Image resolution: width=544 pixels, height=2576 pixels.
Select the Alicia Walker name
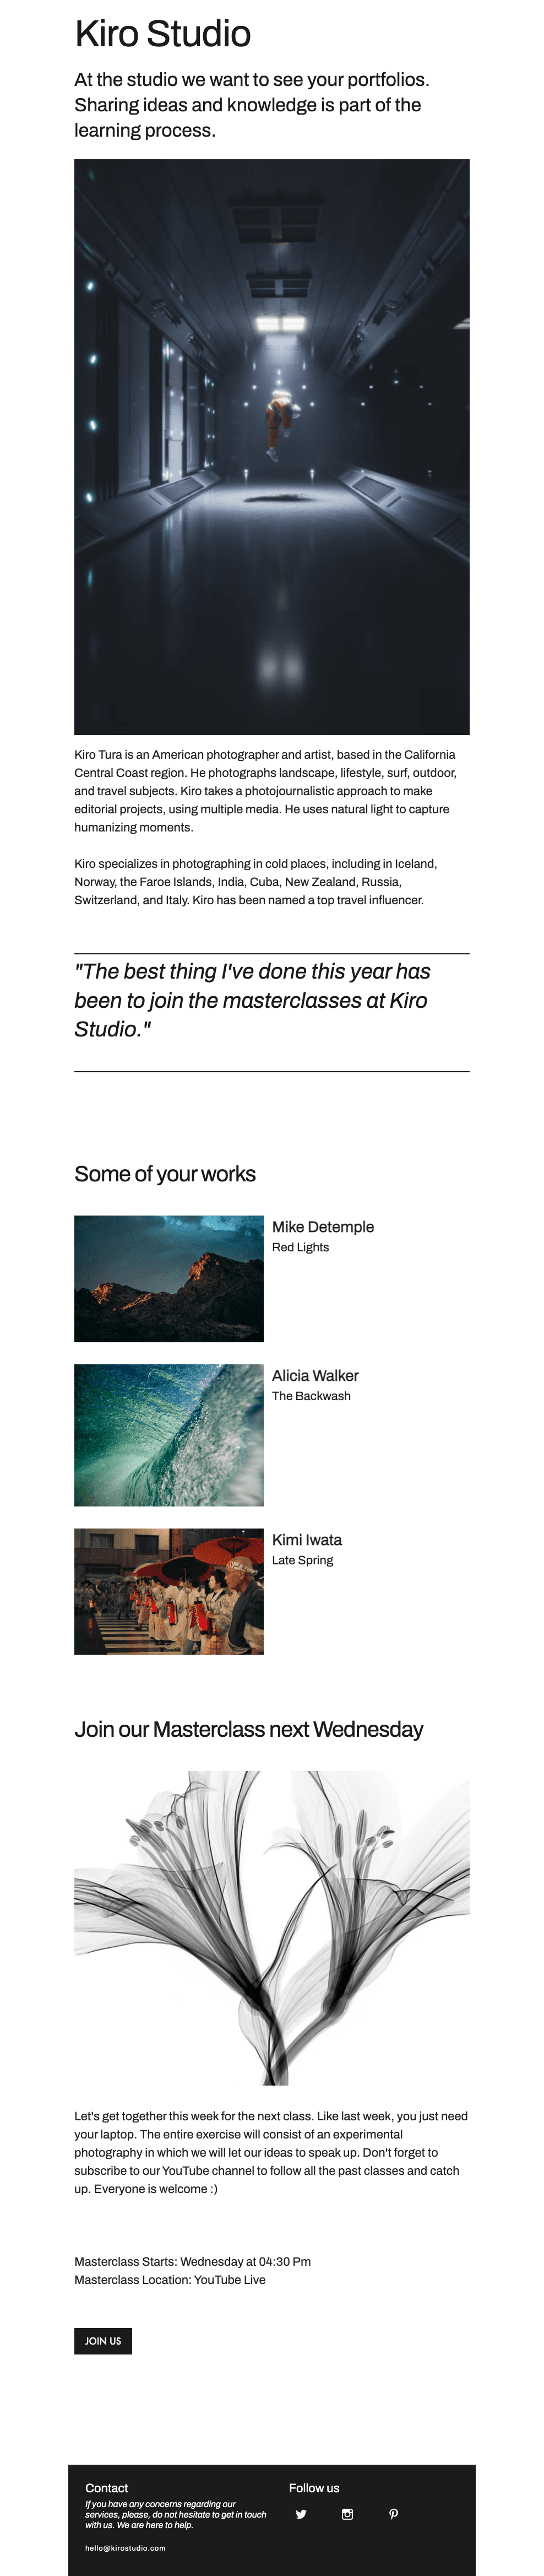pyautogui.click(x=315, y=1376)
